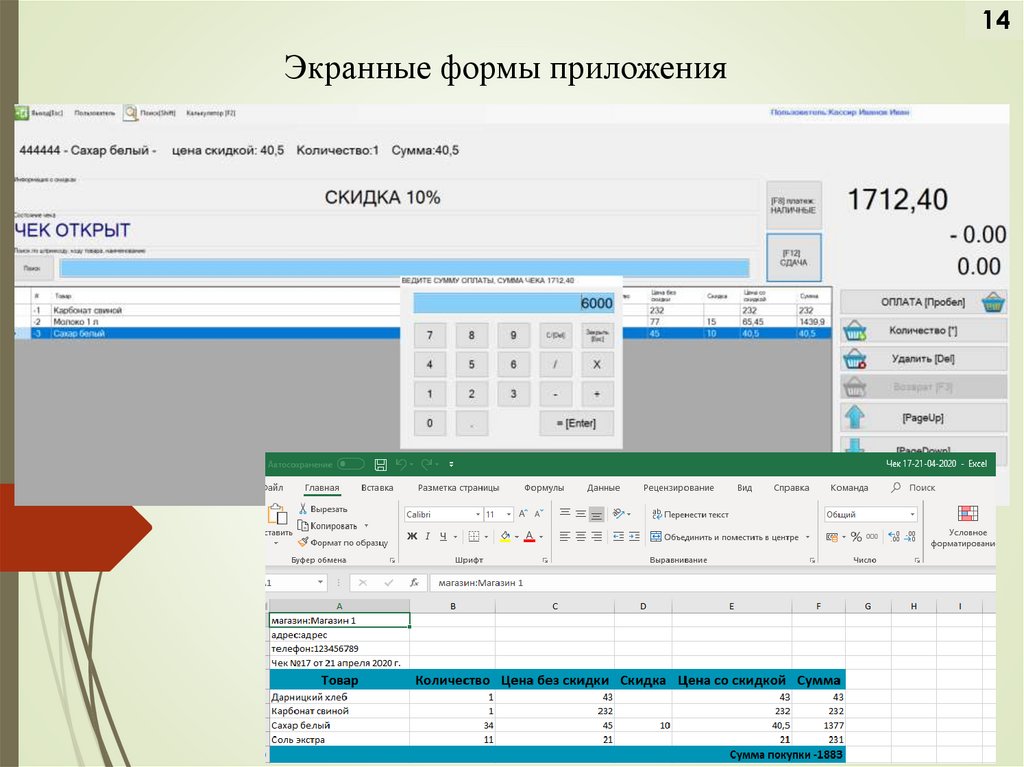Open the Рецензирование ribbon tab
This screenshot has height=767, width=1024.
click(x=679, y=487)
